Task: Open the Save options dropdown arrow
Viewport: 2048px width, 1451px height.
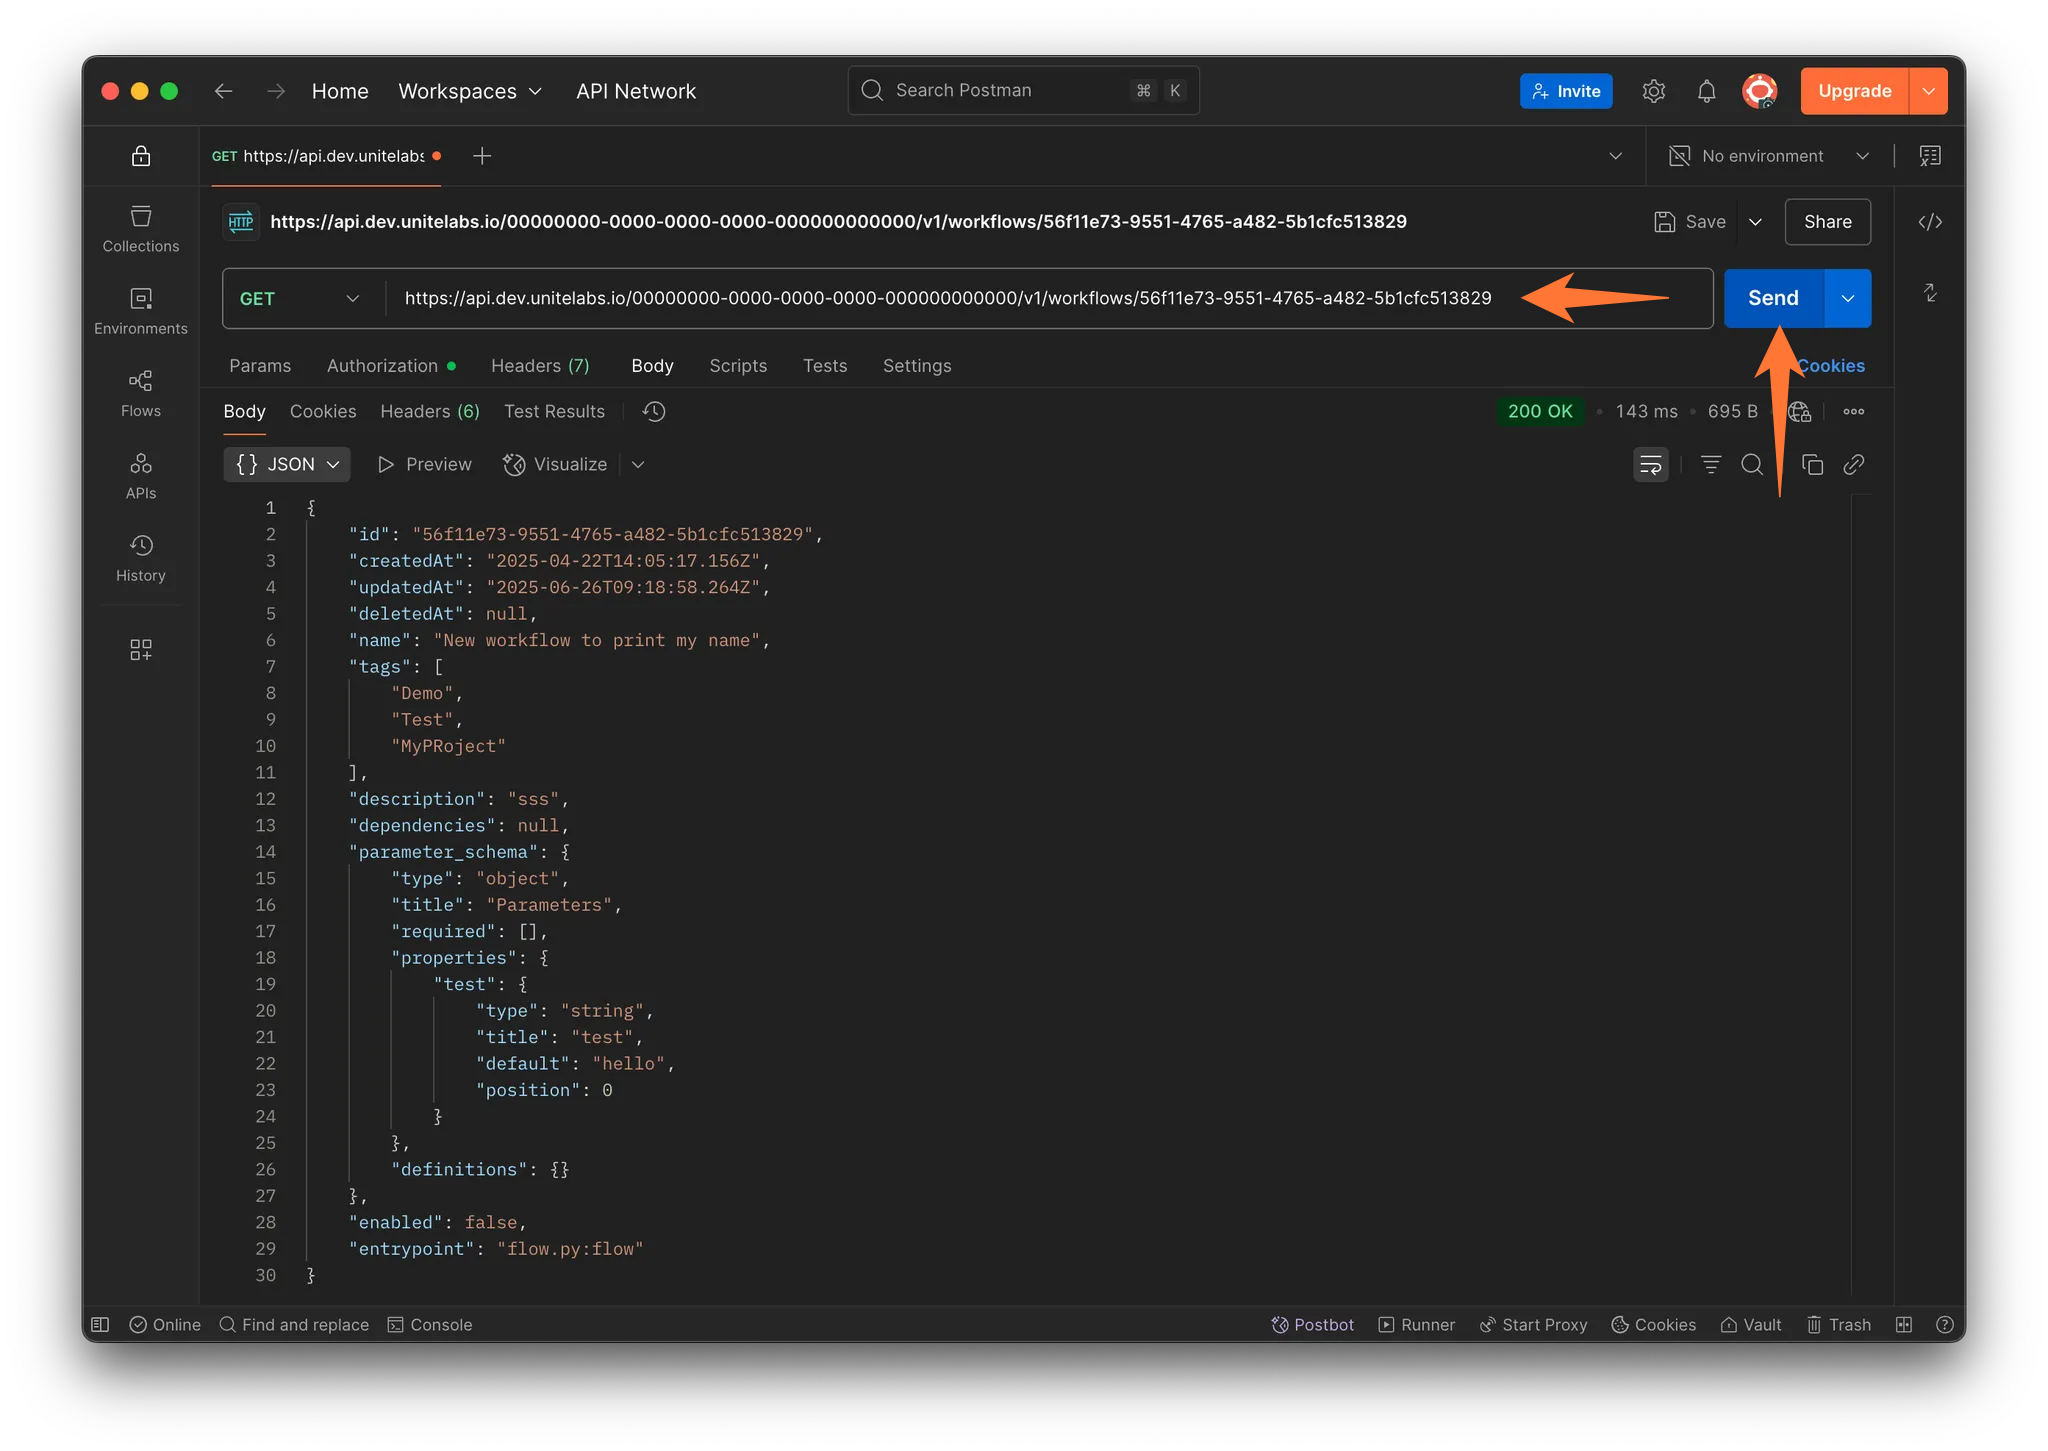Action: tap(1755, 222)
